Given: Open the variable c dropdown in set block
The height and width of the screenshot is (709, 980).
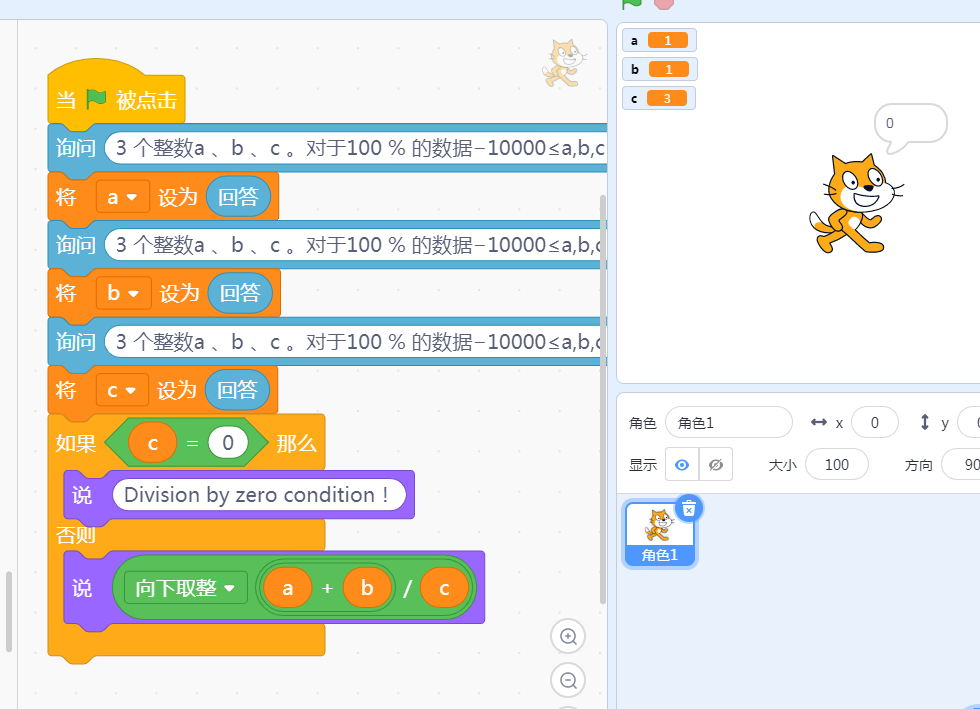Looking at the screenshot, I should 122,390.
